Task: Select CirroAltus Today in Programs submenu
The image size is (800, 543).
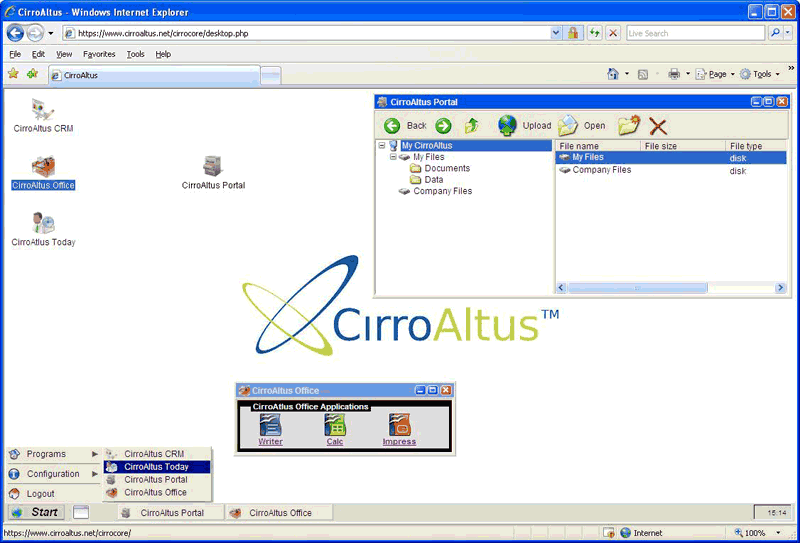Action: (155, 467)
